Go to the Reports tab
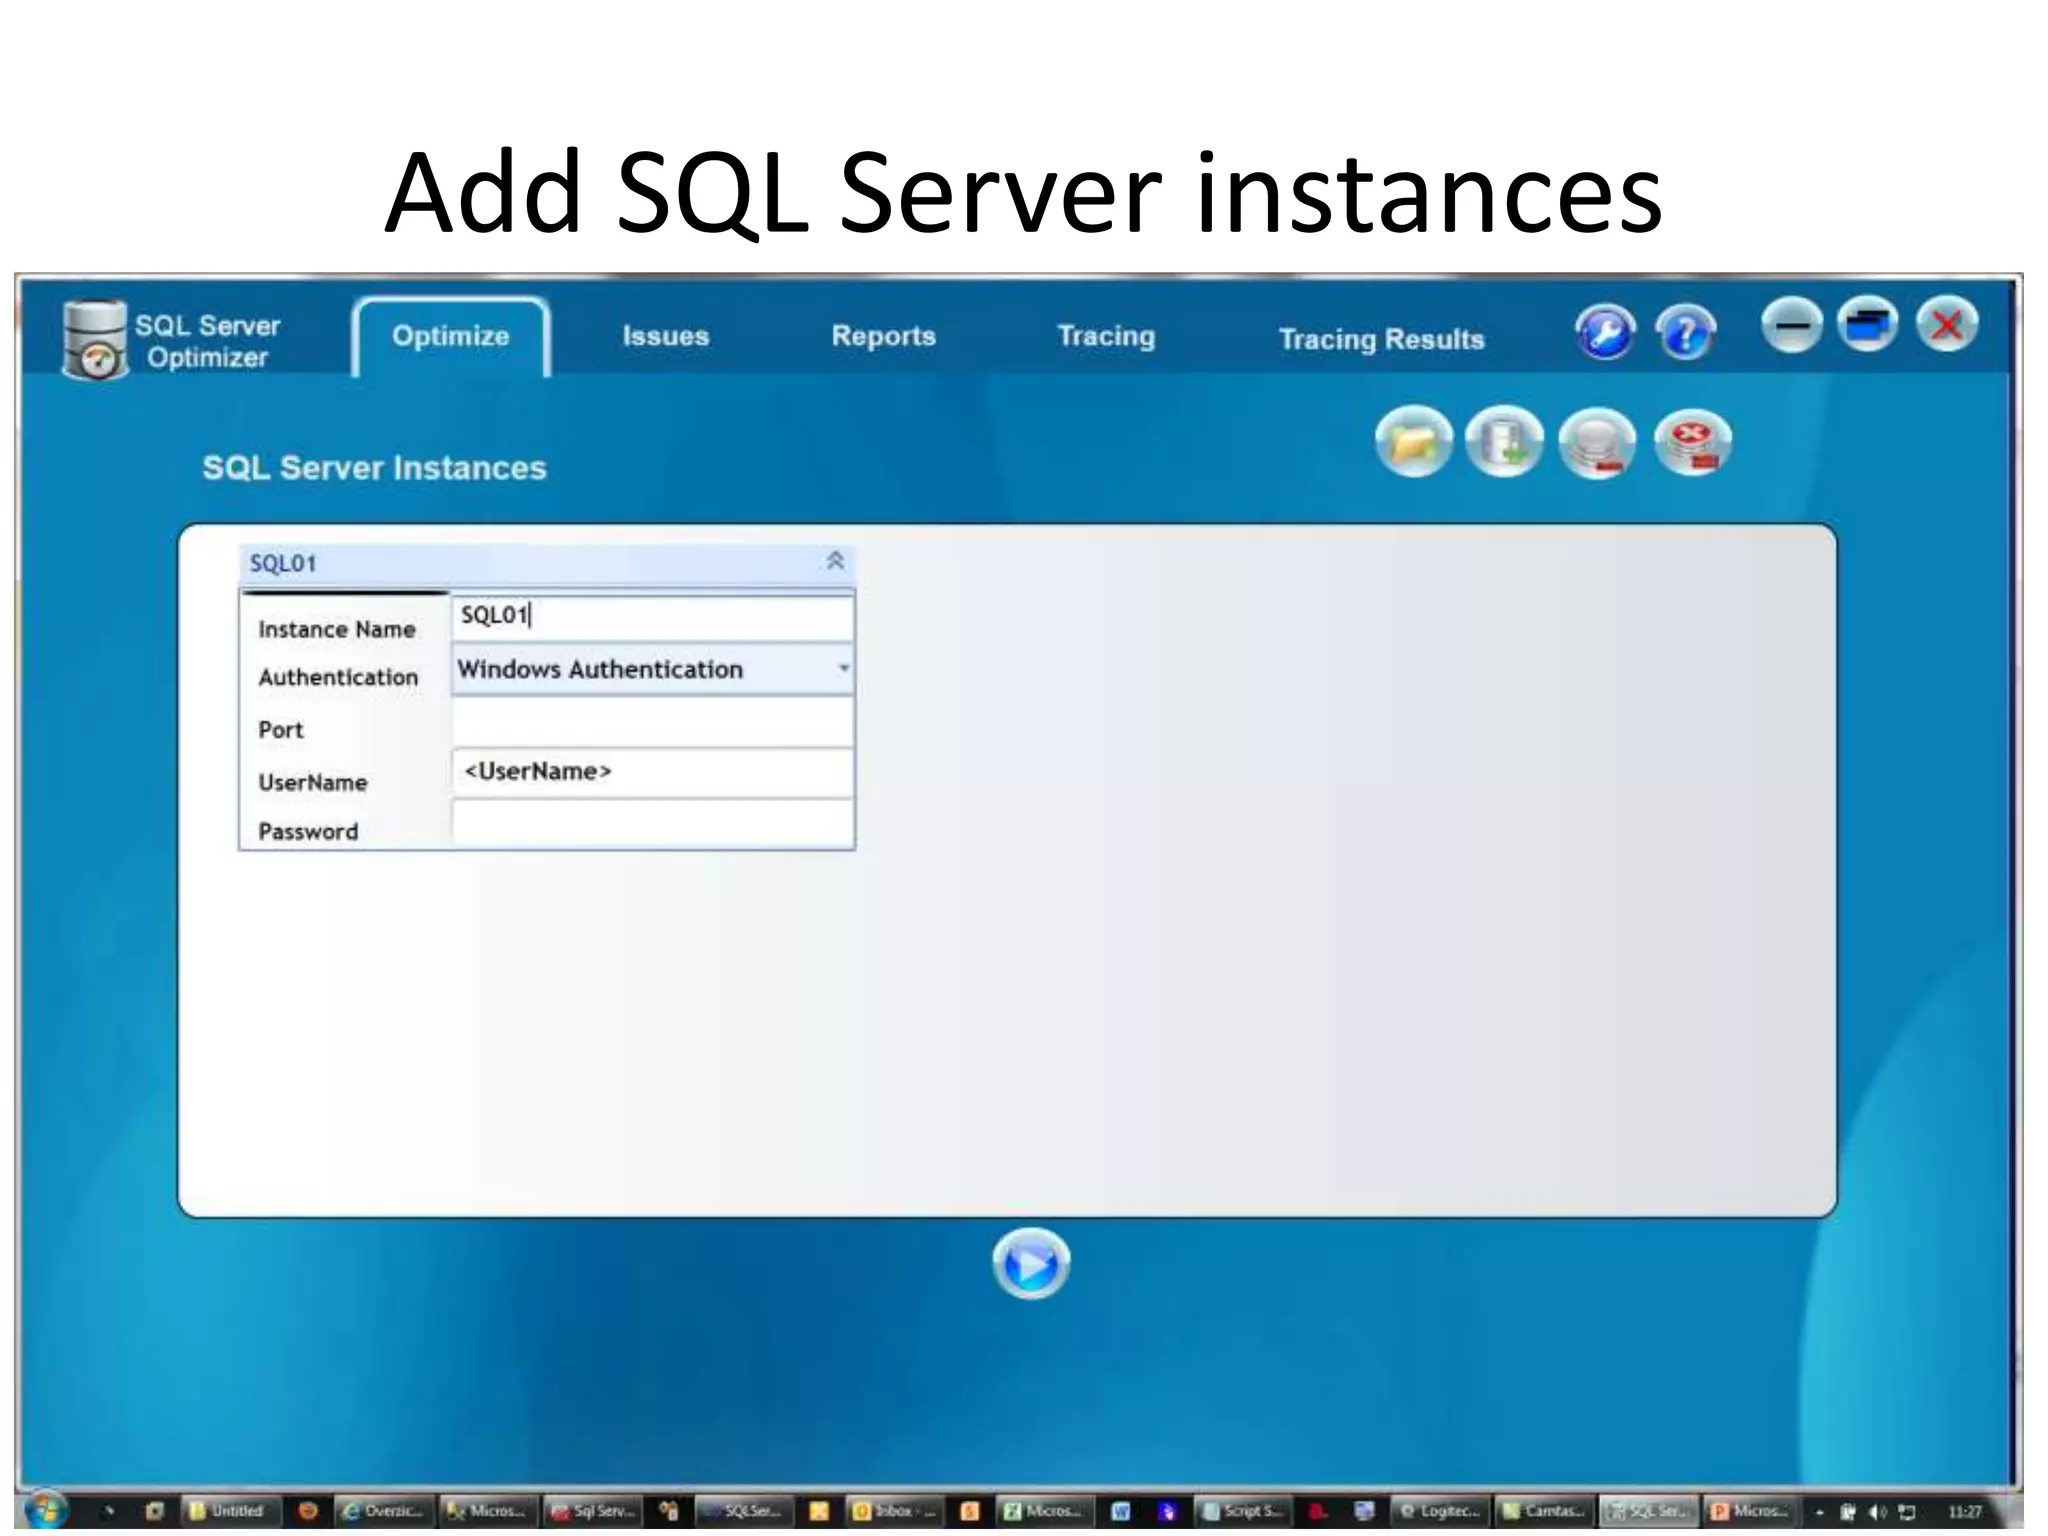 tap(884, 337)
